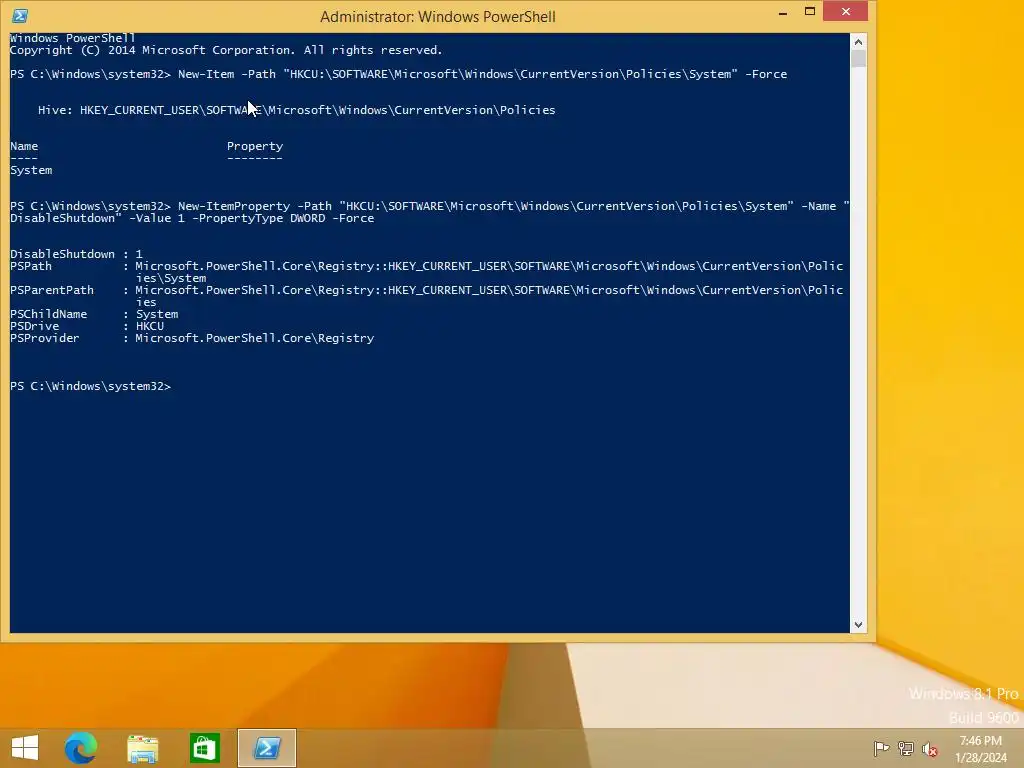Click the New-Item -Path command line

398,74
